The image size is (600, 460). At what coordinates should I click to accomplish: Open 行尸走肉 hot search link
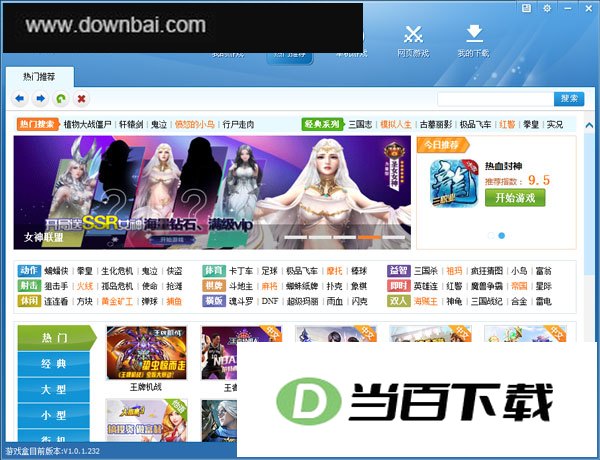238,124
